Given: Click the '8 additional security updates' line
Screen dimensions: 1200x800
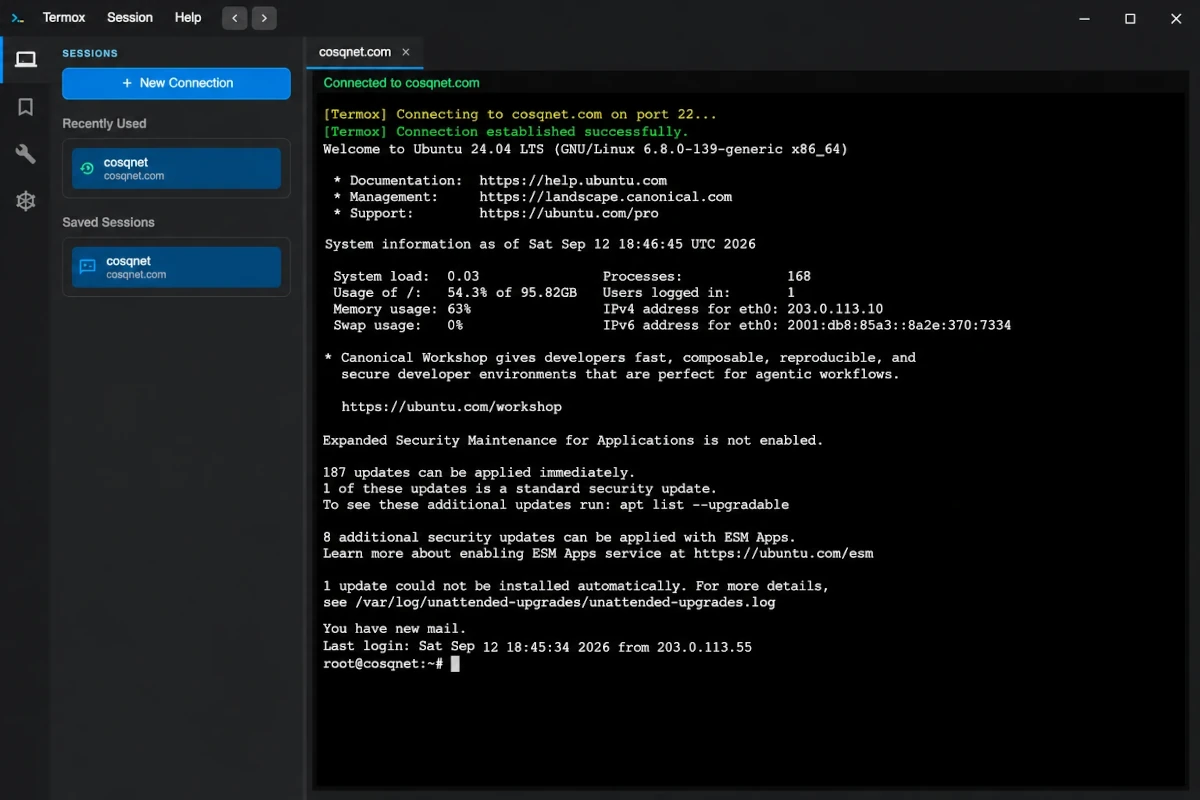Looking at the screenshot, I should 560,537.
